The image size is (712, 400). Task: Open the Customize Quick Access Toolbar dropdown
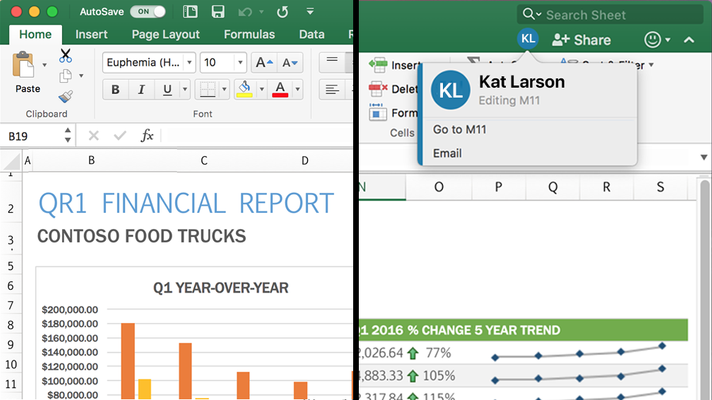pos(310,11)
